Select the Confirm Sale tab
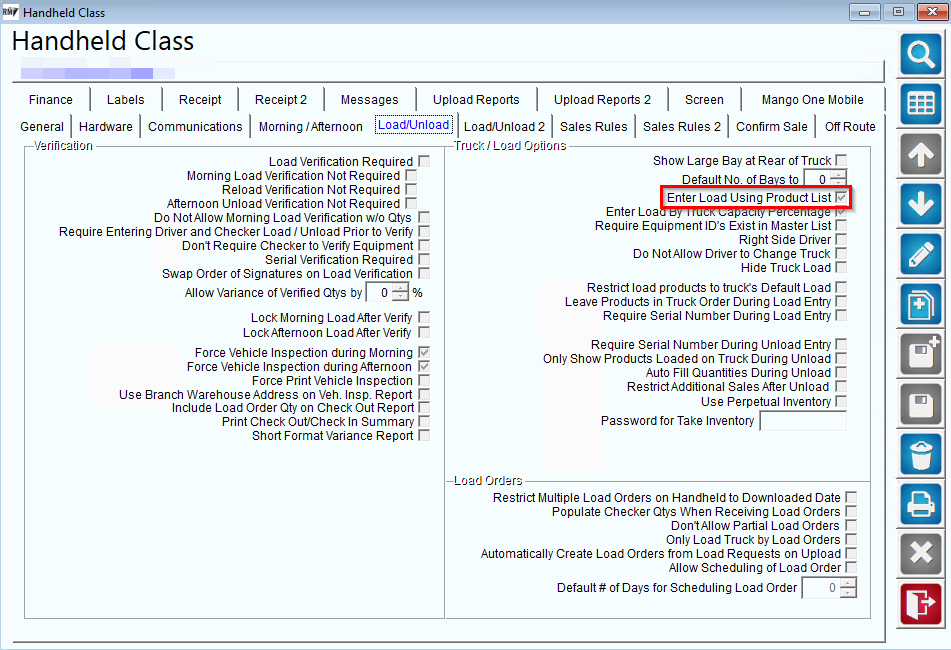Screen dimensions: 951x650 (771, 127)
